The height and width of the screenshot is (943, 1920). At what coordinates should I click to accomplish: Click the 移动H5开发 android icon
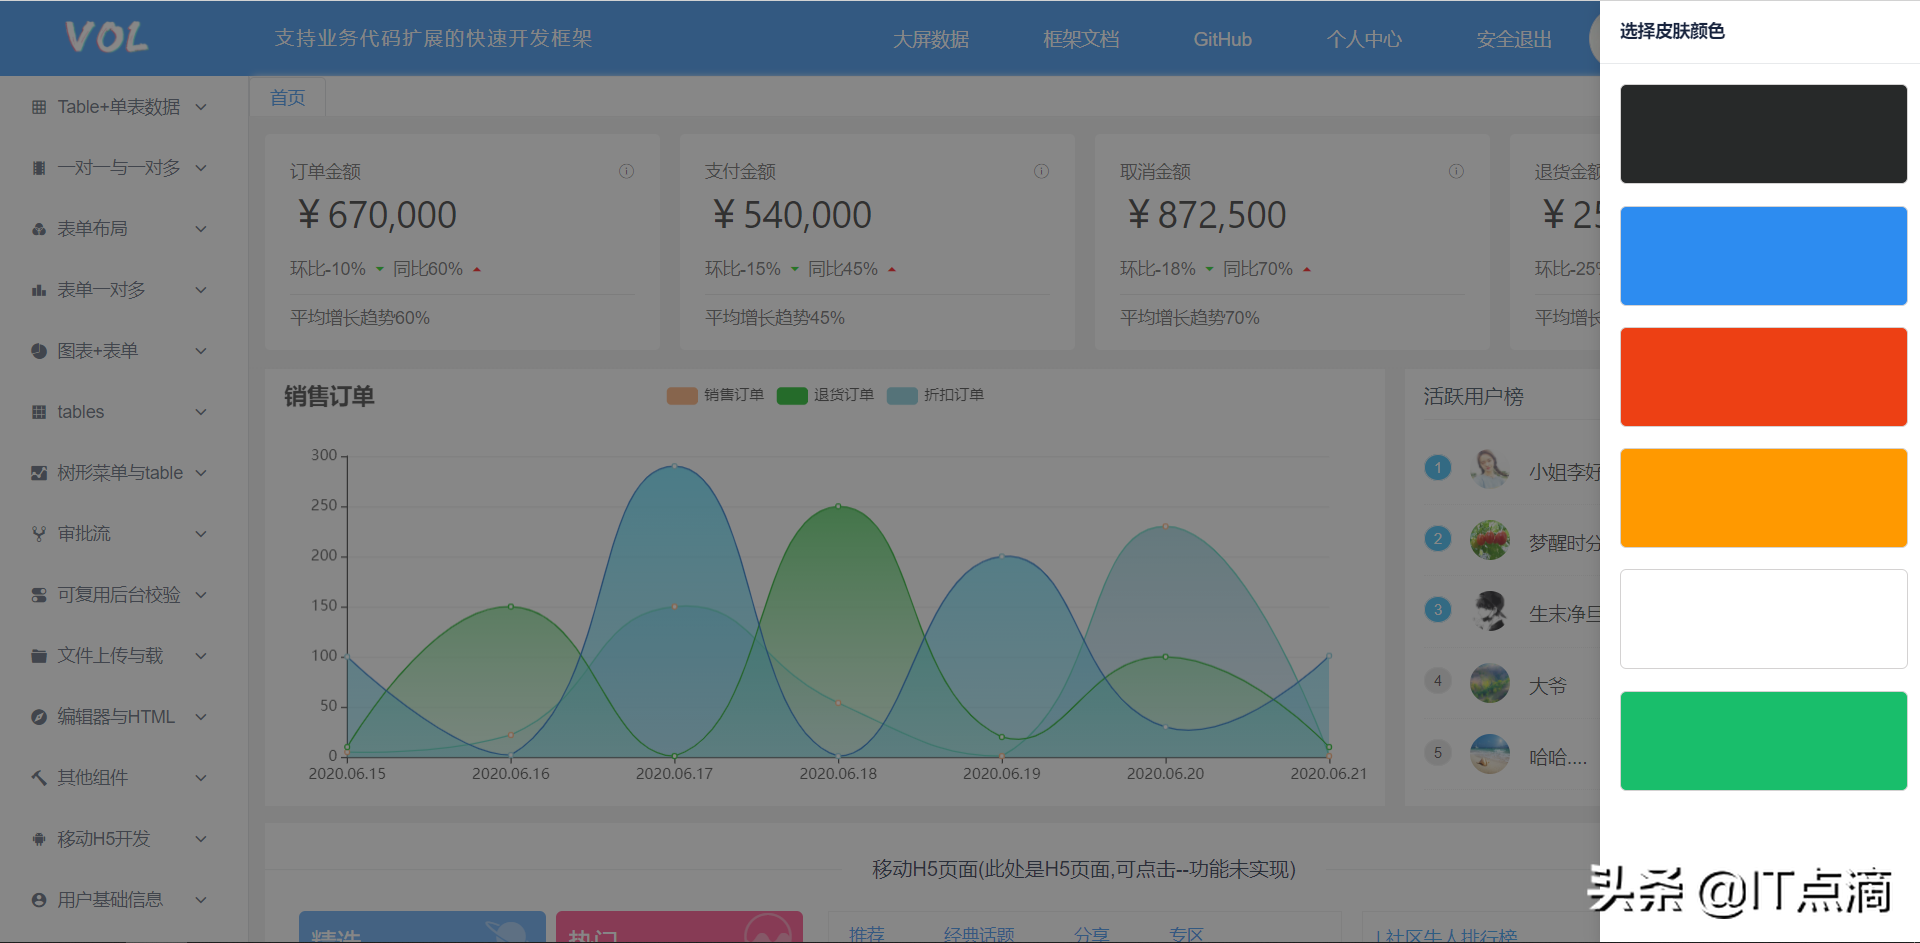39,839
